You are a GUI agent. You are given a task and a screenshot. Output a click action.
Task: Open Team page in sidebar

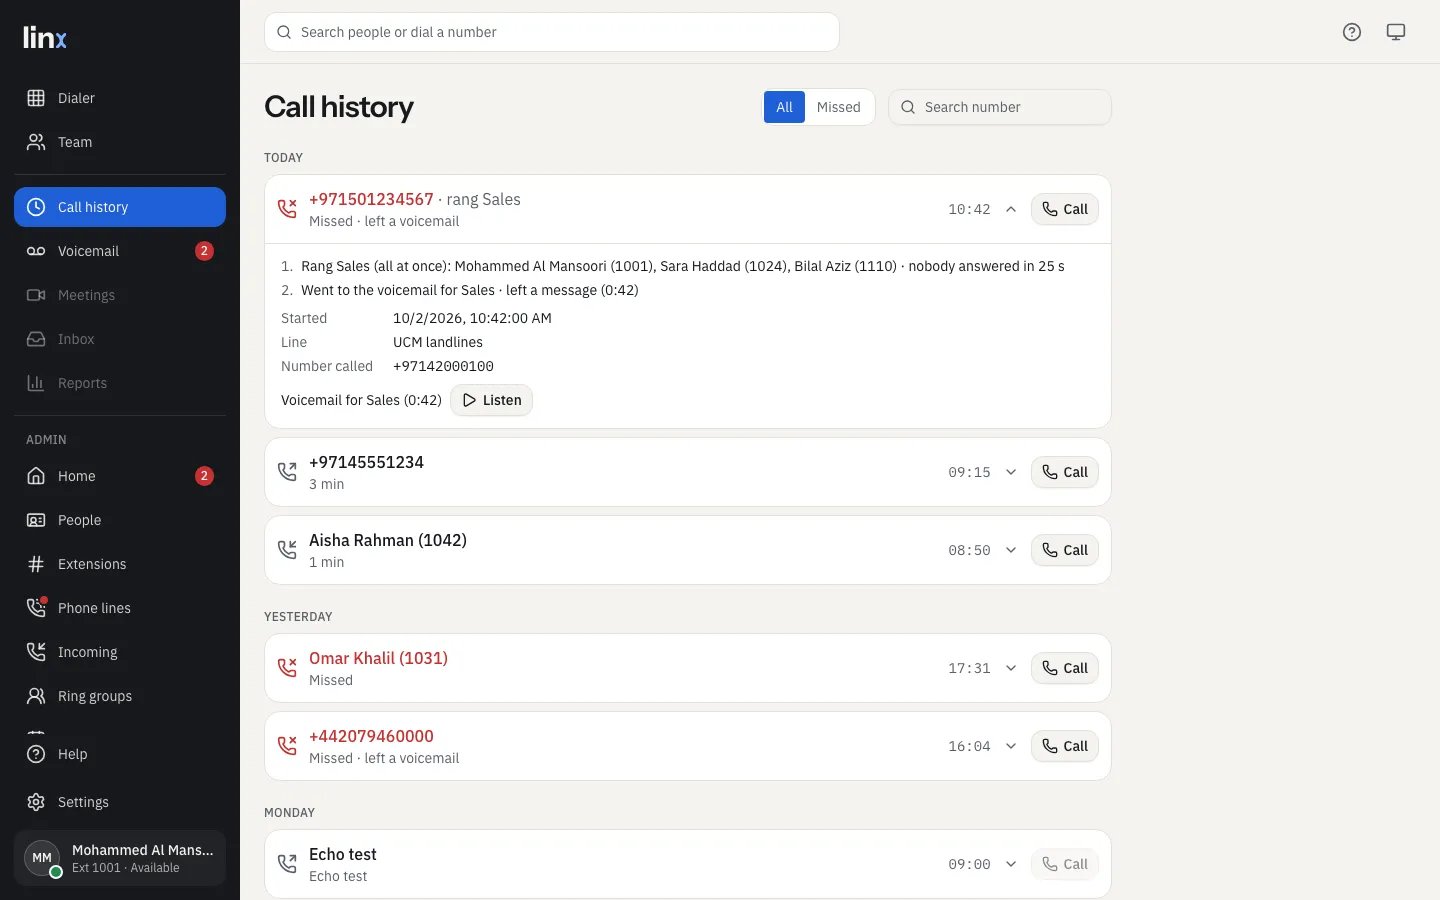(120, 142)
